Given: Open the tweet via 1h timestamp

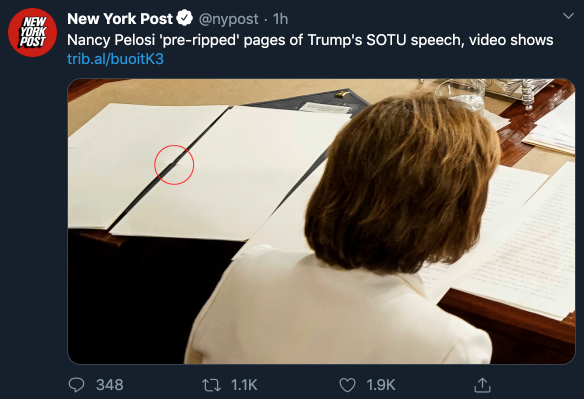Looking at the screenshot, I should [x=280, y=19].
